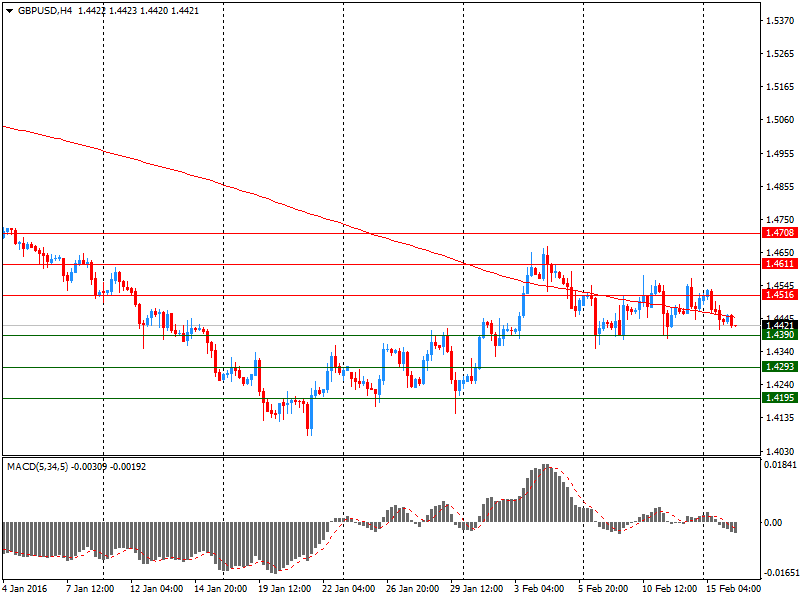
Task: Click the 1.5165 price scale value
Action: pyautogui.click(x=781, y=87)
